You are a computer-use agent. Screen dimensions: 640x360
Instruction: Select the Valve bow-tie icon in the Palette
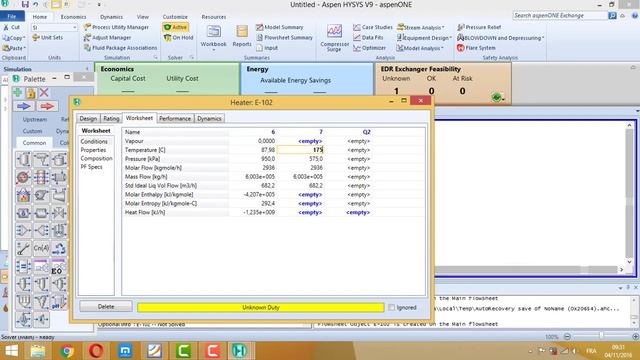point(59,213)
